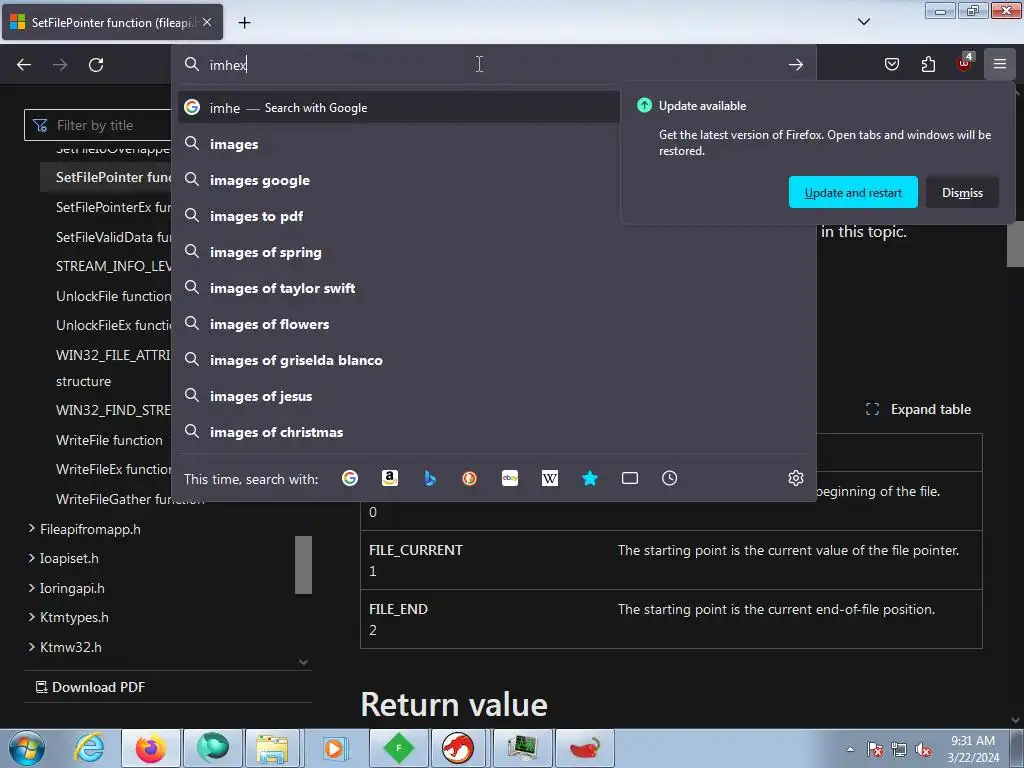Open the Extensions puzzle icon
The height and width of the screenshot is (768, 1024).
928,64
